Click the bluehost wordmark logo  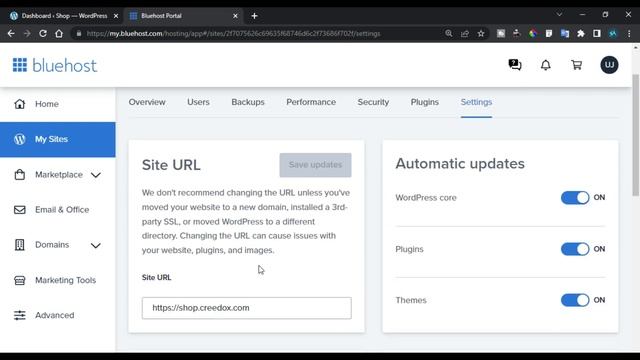(64, 65)
